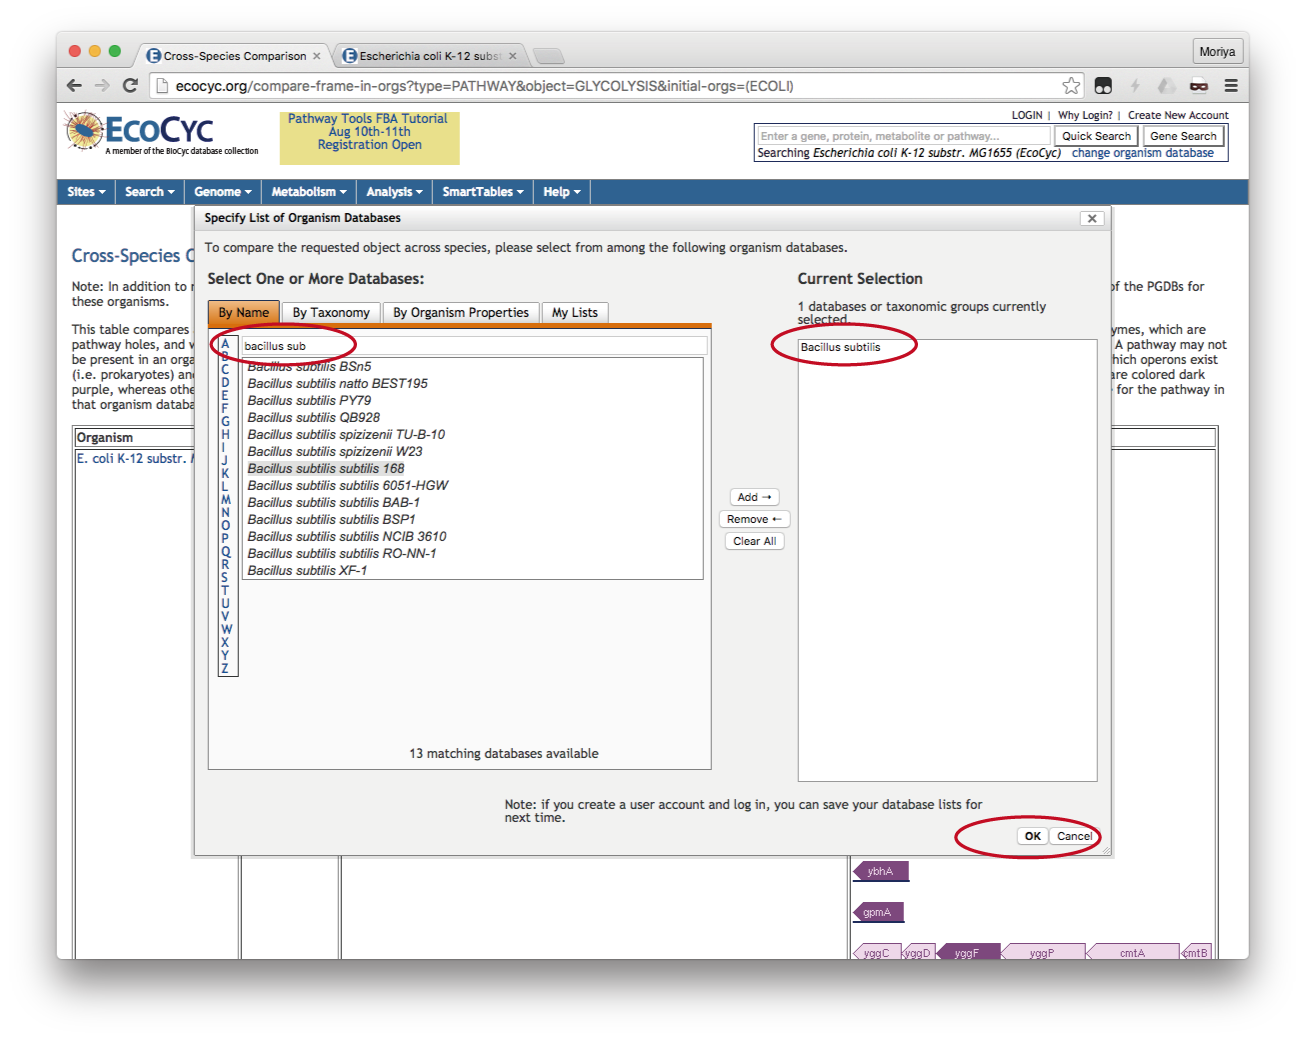Close the Escherichia coli K-12 browser tab
The height and width of the screenshot is (1039, 1304).
tap(513, 56)
